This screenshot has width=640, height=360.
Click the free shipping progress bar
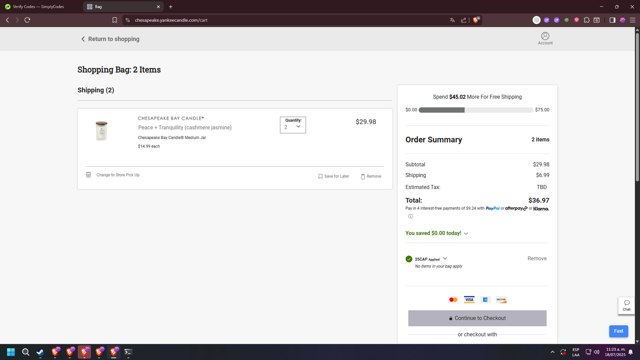(476, 110)
